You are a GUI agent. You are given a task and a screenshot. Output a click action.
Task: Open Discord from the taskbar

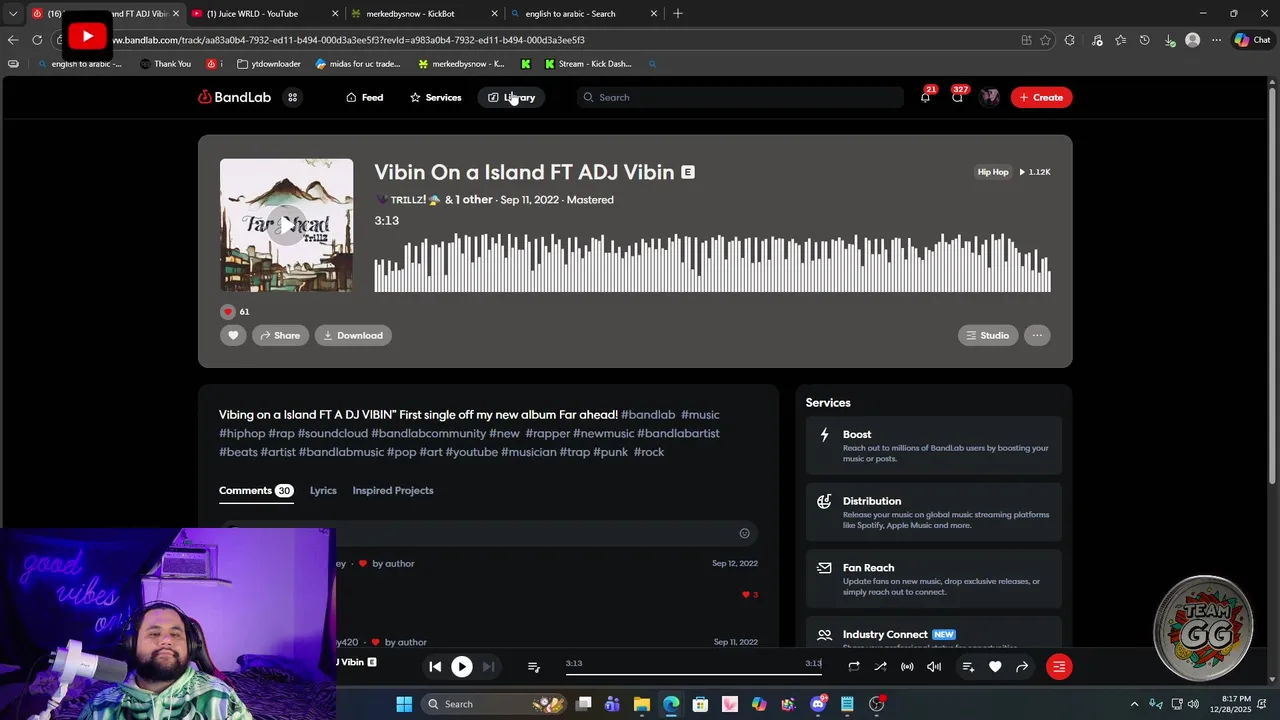point(818,704)
